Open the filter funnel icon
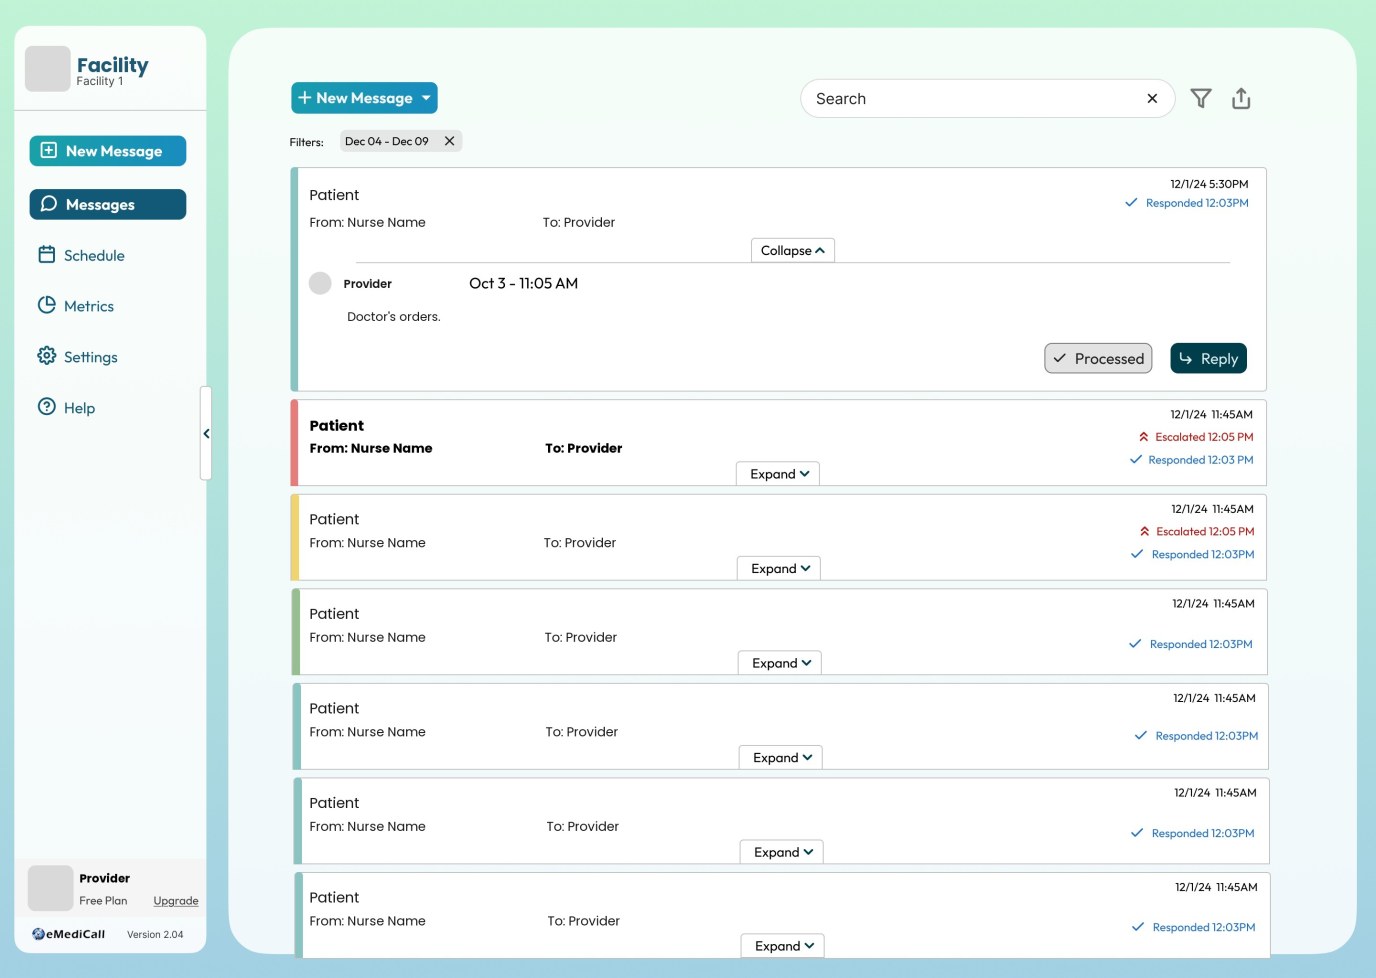The height and width of the screenshot is (978, 1376). (x=1201, y=98)
